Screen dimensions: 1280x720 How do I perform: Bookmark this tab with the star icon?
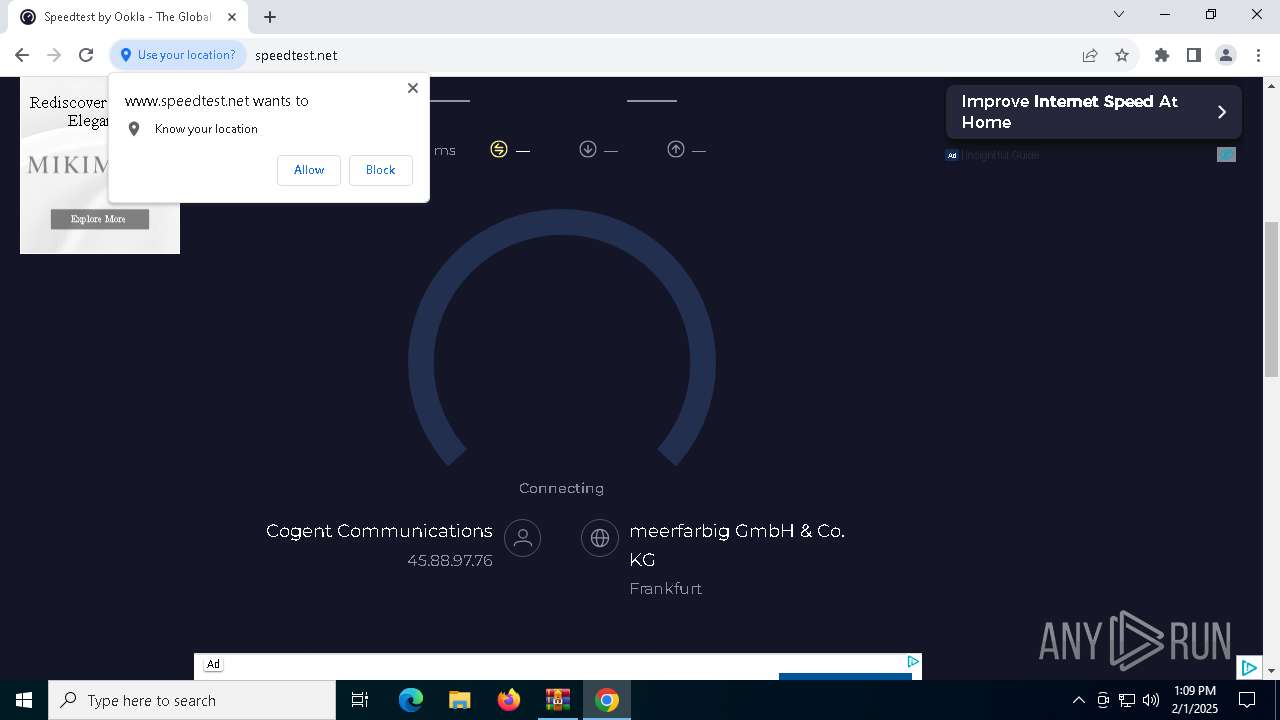coord(1122,55)
